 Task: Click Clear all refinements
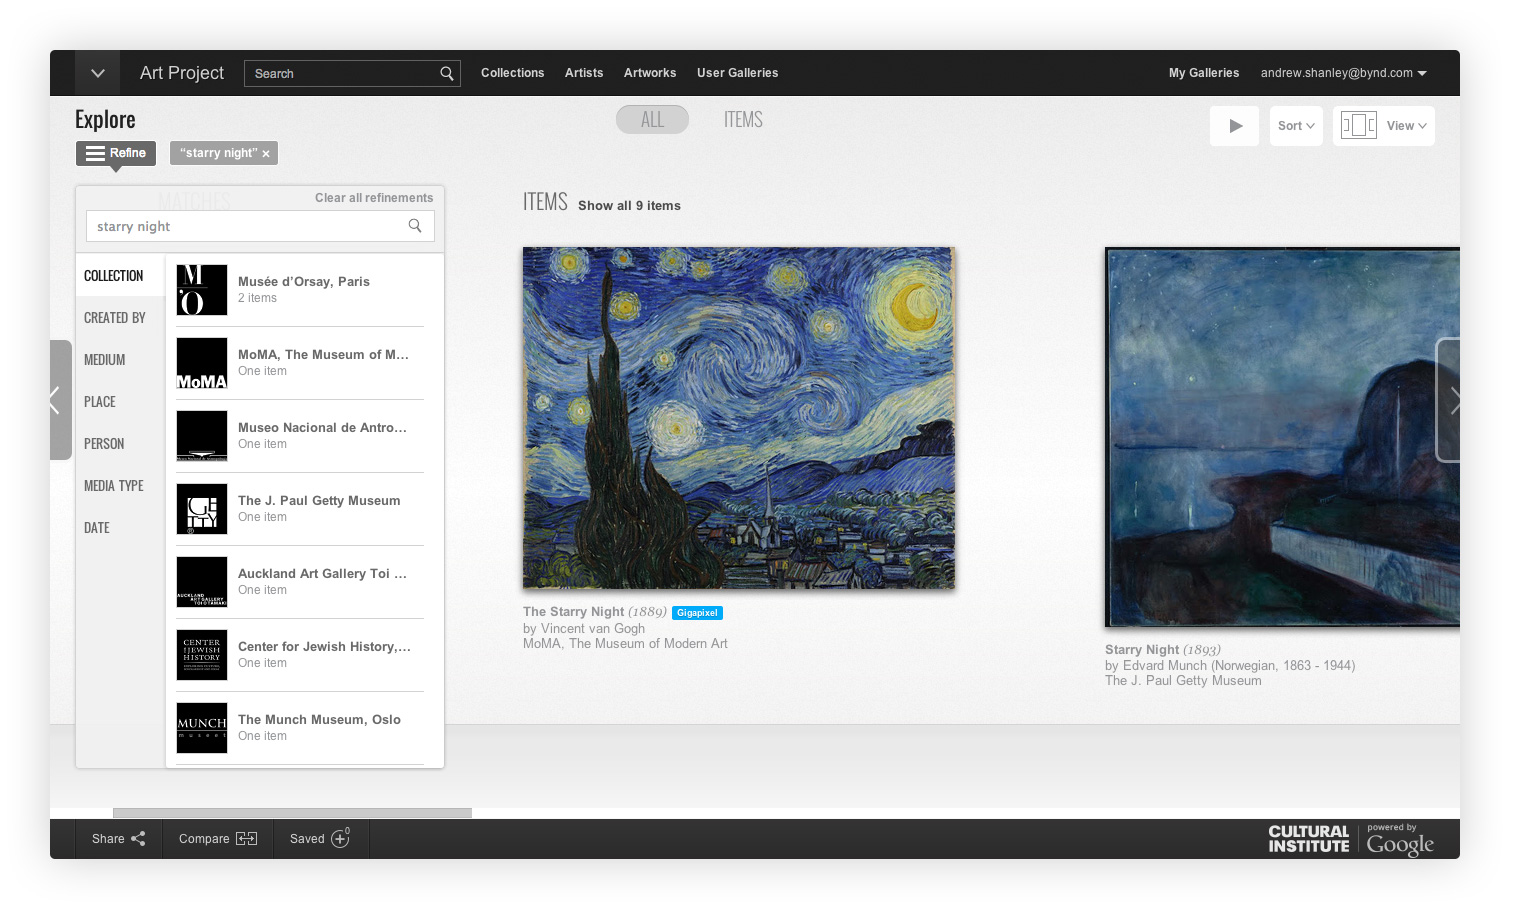point(374,198)
